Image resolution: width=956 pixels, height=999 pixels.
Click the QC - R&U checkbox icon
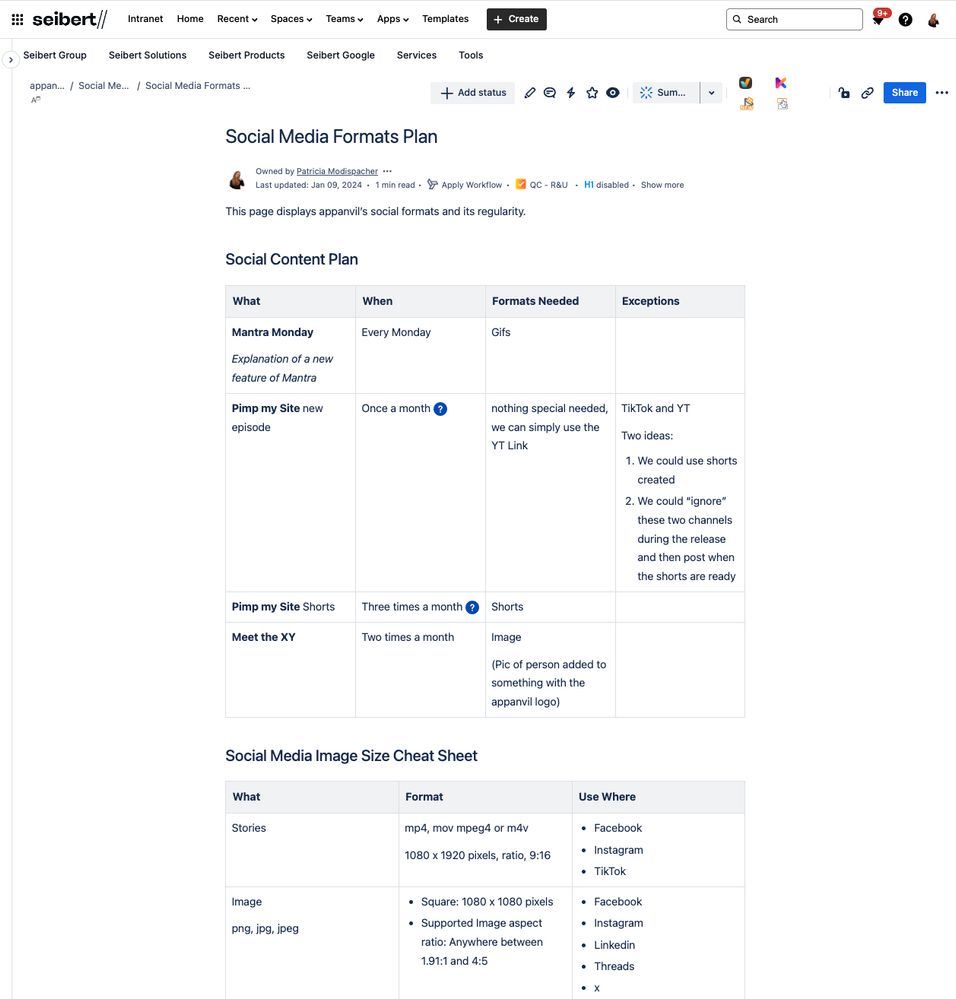pos(520,185)
